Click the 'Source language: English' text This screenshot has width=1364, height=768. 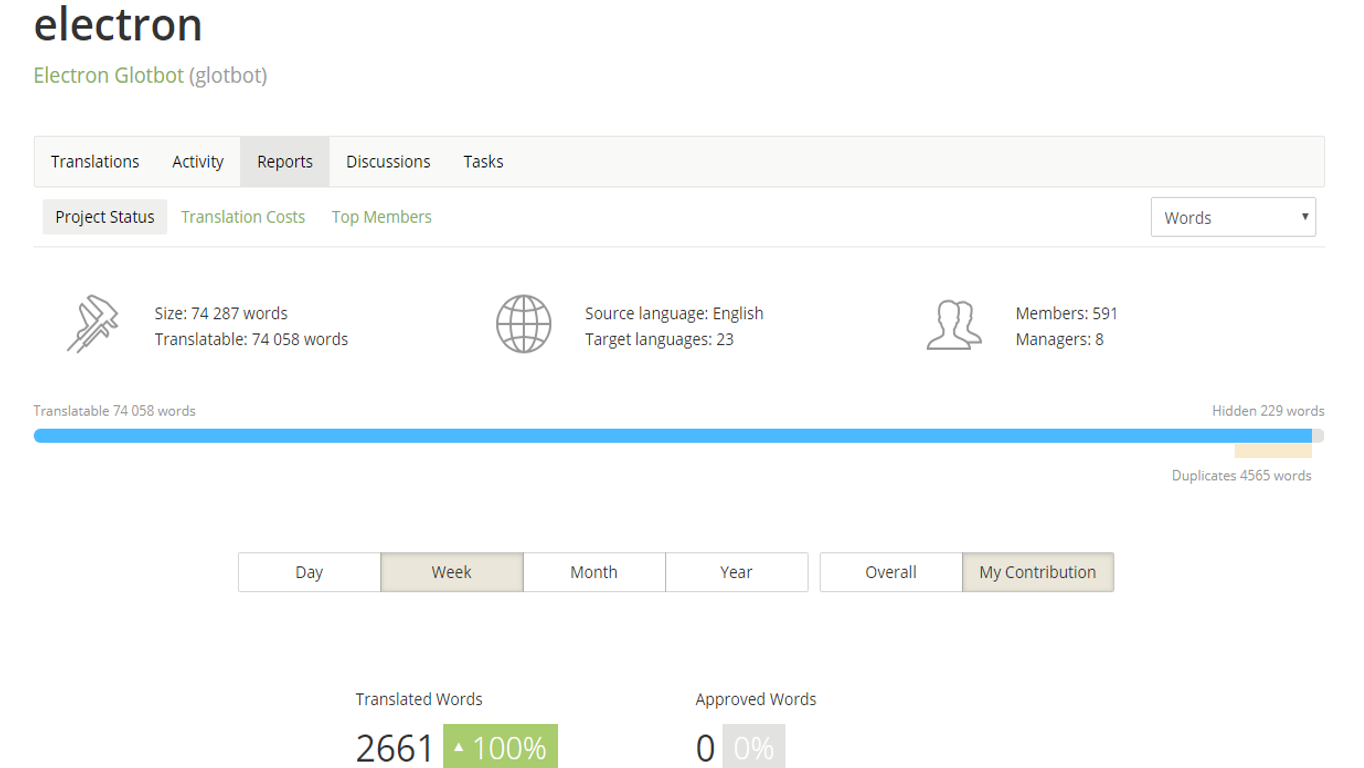[x=674, y=313]
